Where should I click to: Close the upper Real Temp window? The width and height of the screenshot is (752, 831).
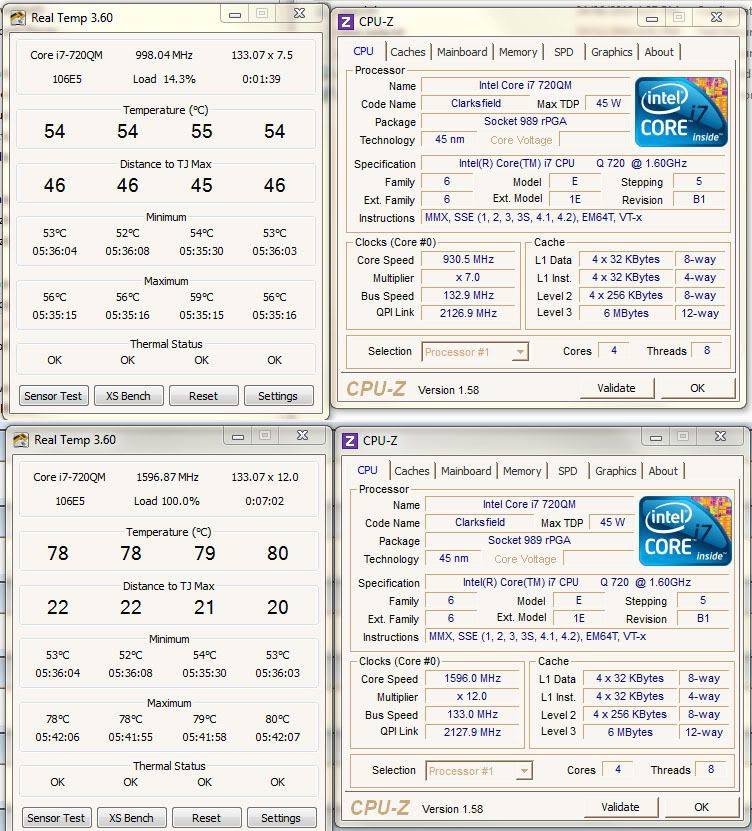click(x=299, y=14)
